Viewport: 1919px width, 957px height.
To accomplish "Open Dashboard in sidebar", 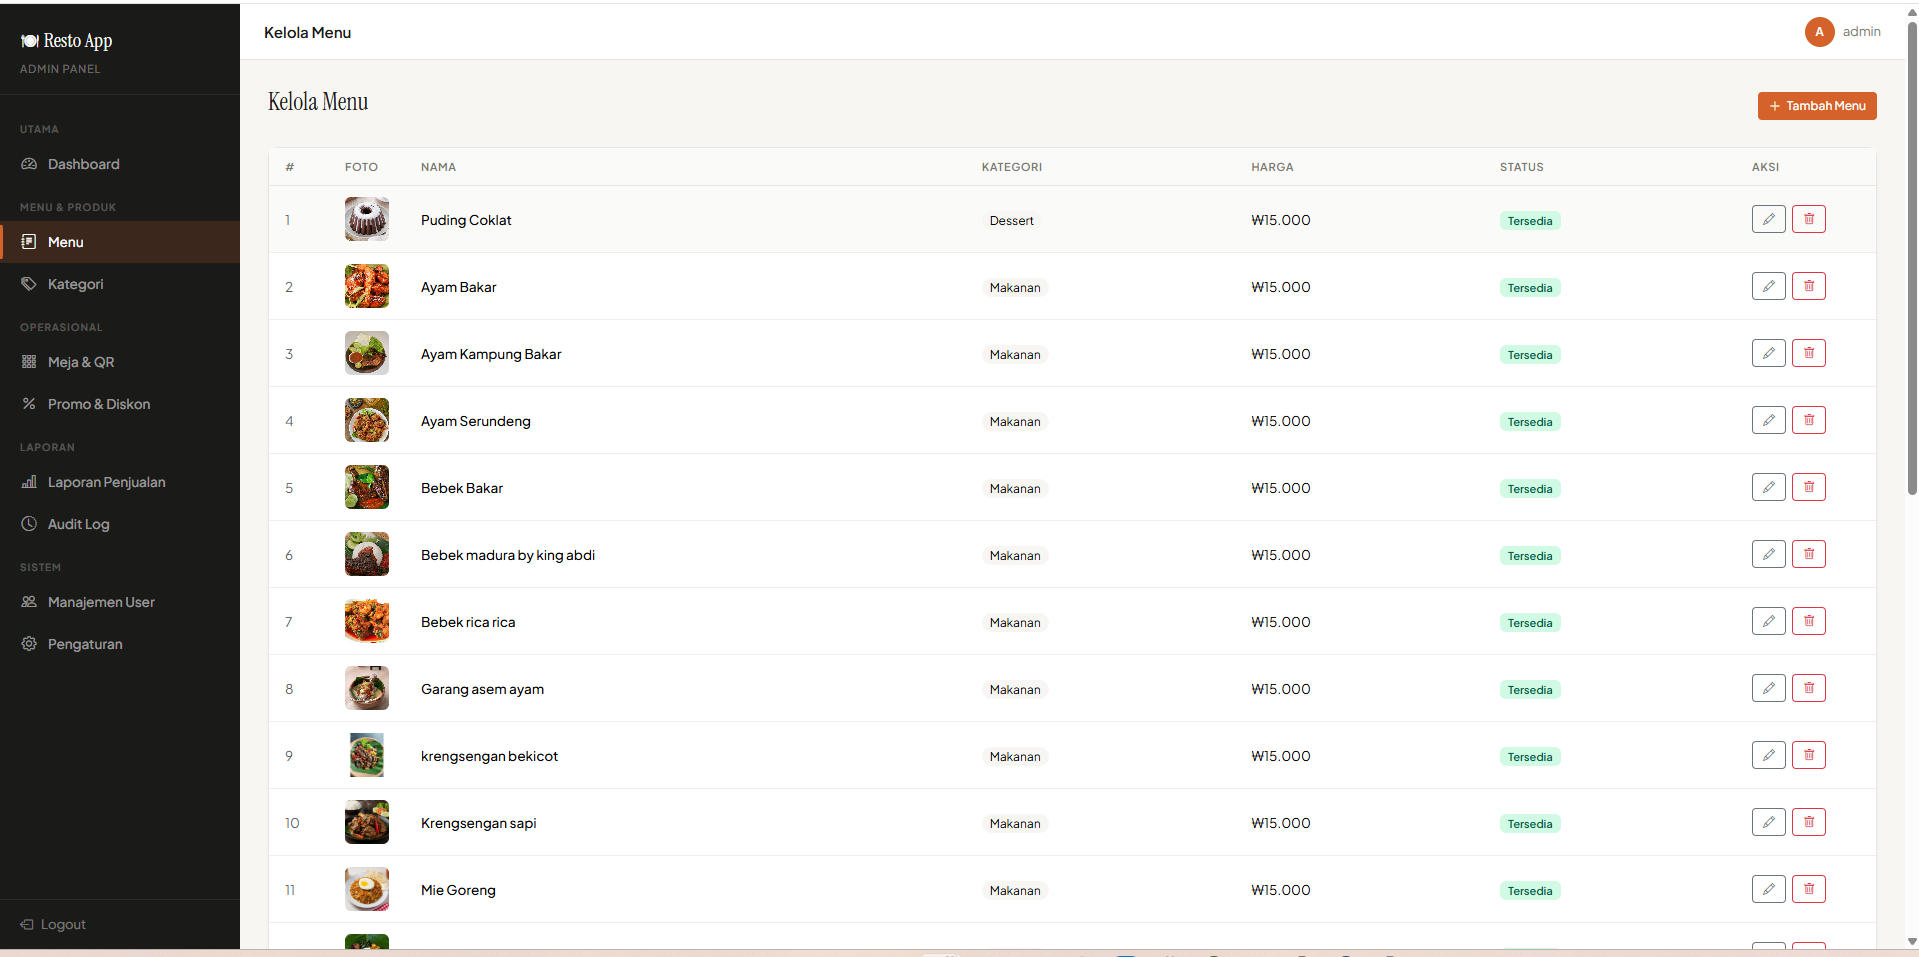I will pyautogui.click(x=120, y=164).
